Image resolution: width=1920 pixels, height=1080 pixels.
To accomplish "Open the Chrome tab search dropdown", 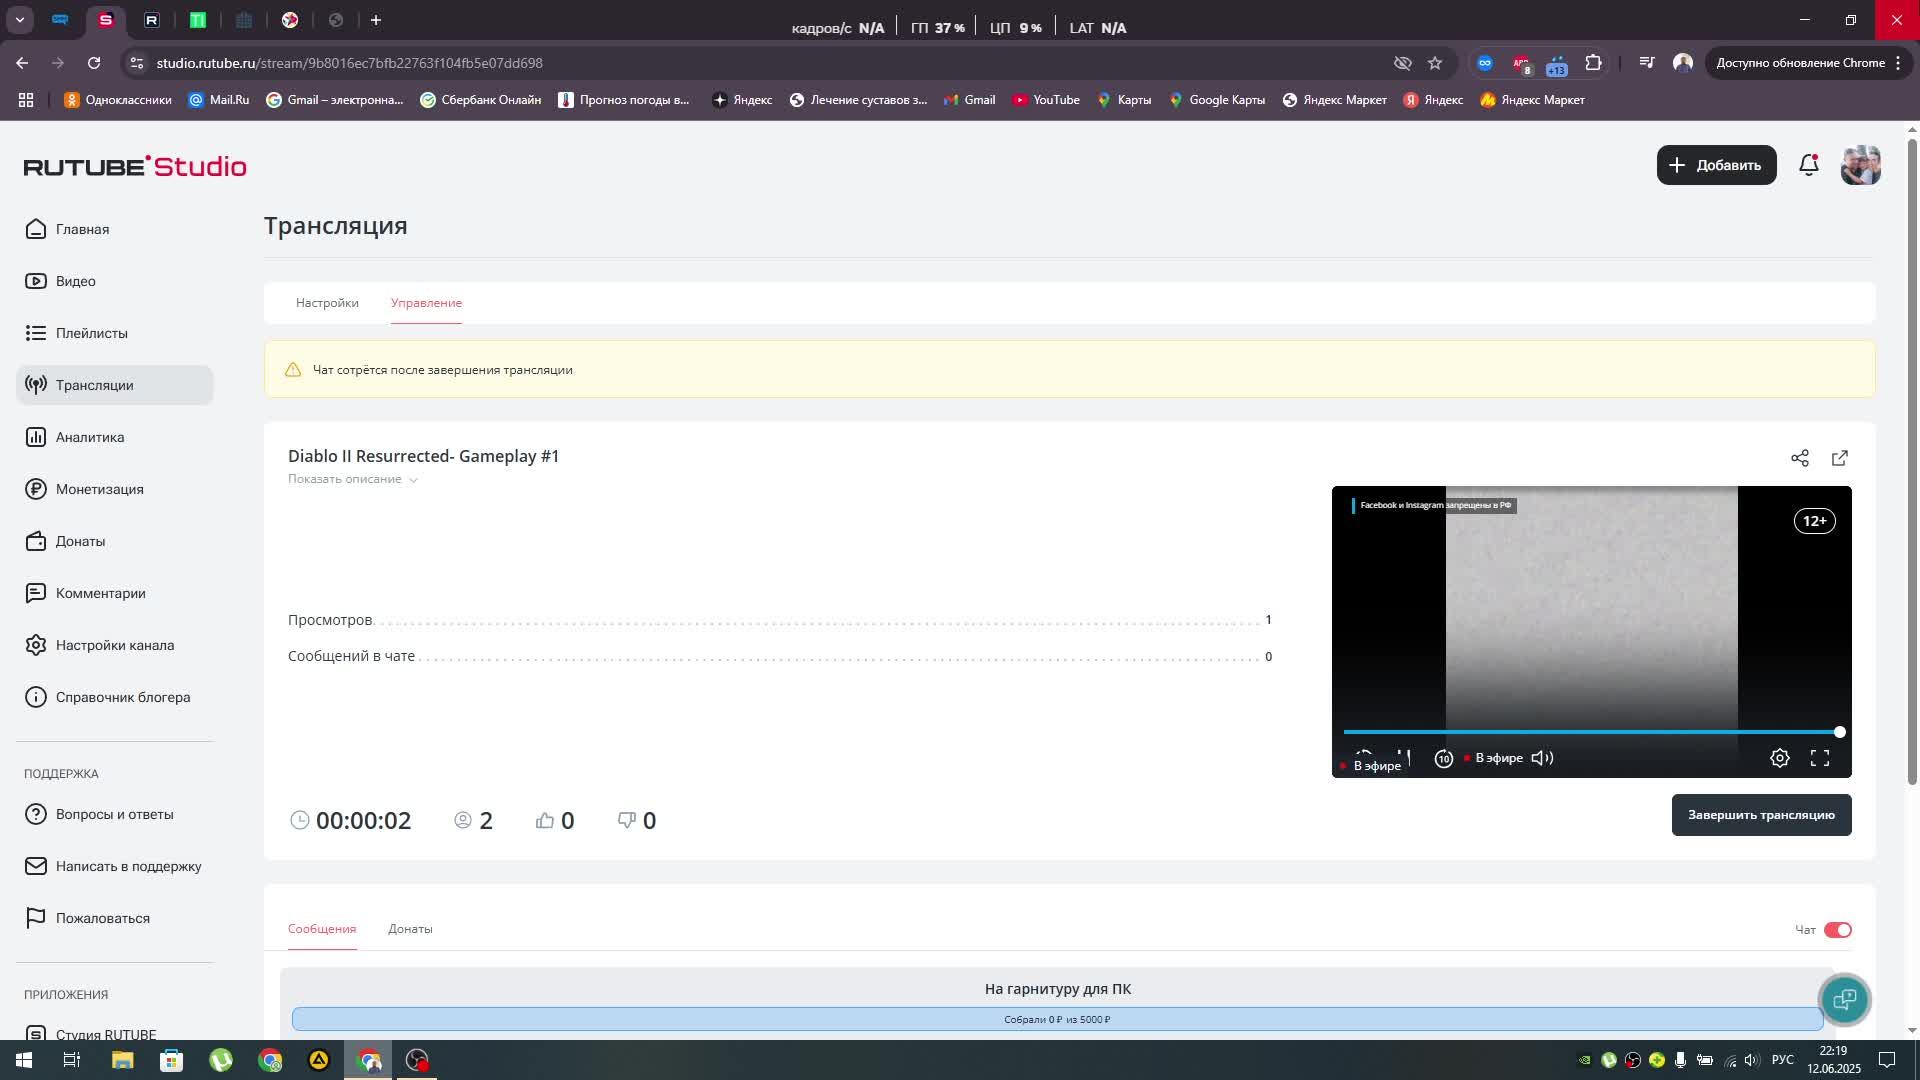I will tap(19, 20).
